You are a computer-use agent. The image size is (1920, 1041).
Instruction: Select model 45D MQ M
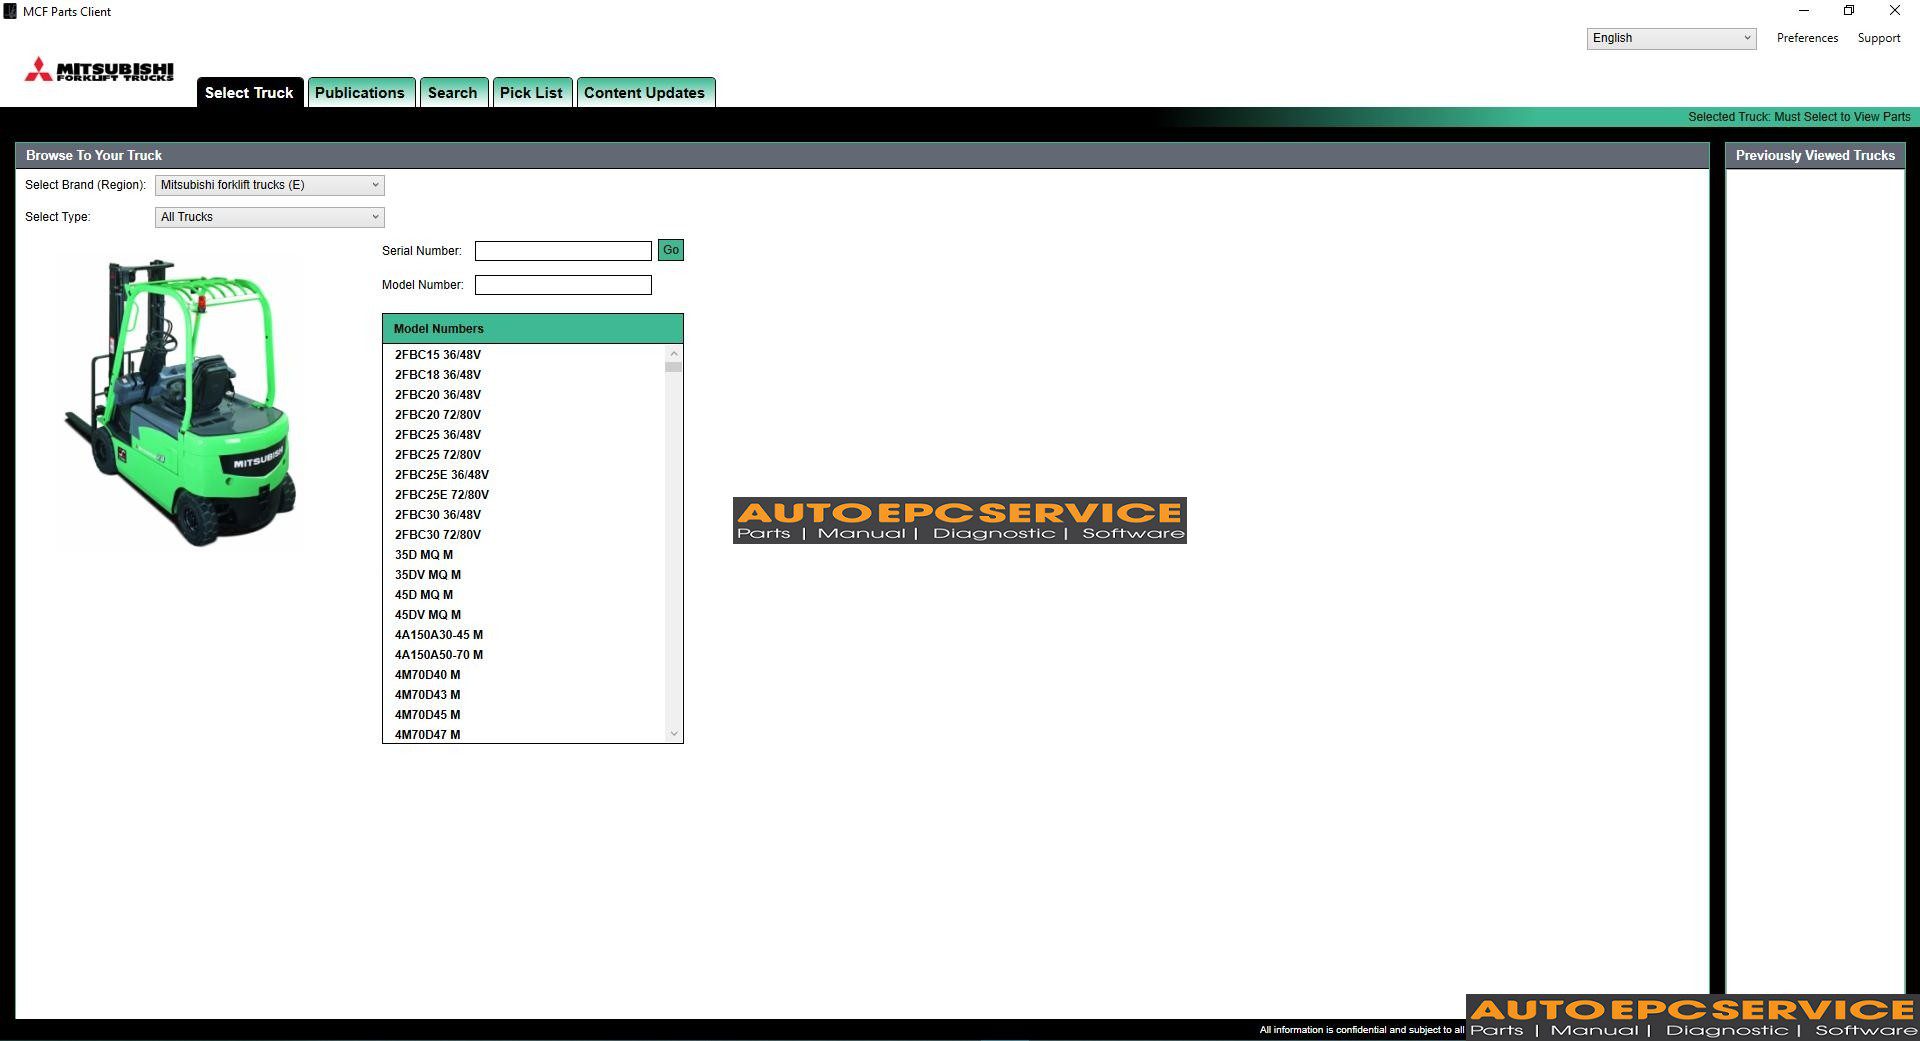[524, 595]
